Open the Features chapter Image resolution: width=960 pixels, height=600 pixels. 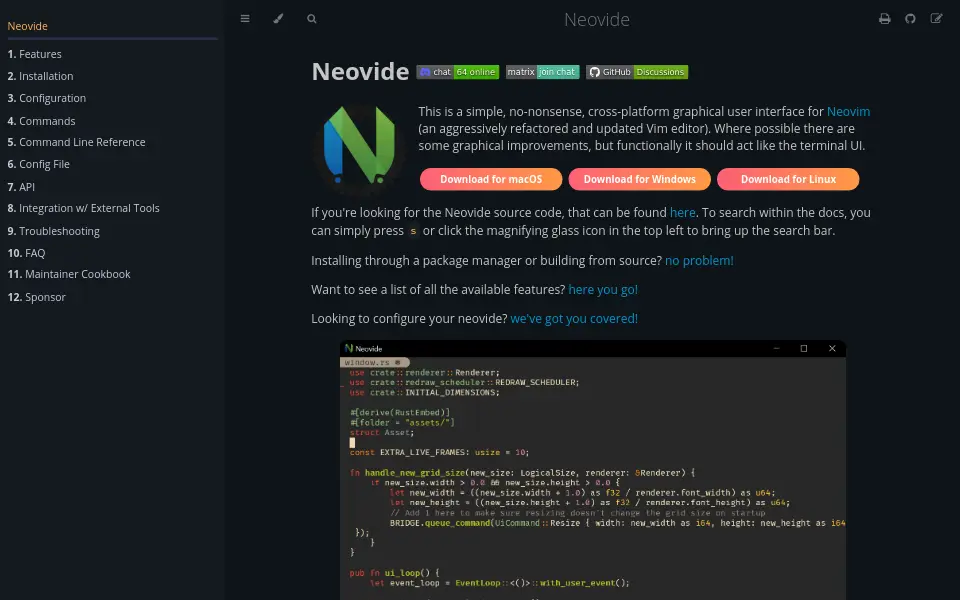[x=34, y=54]
